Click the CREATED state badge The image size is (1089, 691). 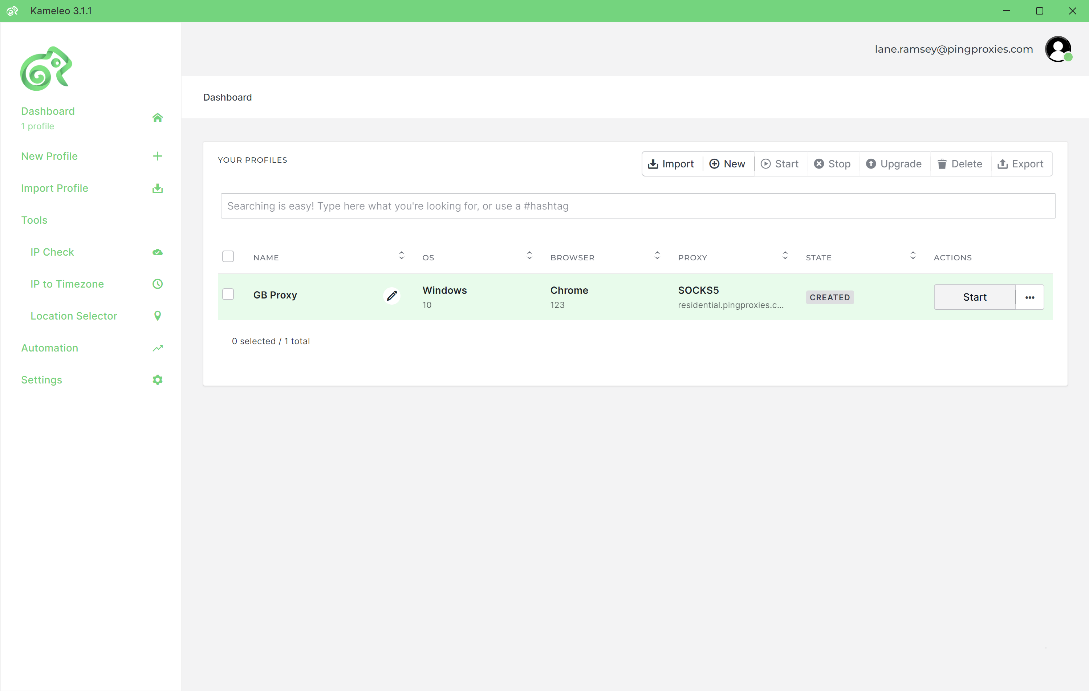830,297
